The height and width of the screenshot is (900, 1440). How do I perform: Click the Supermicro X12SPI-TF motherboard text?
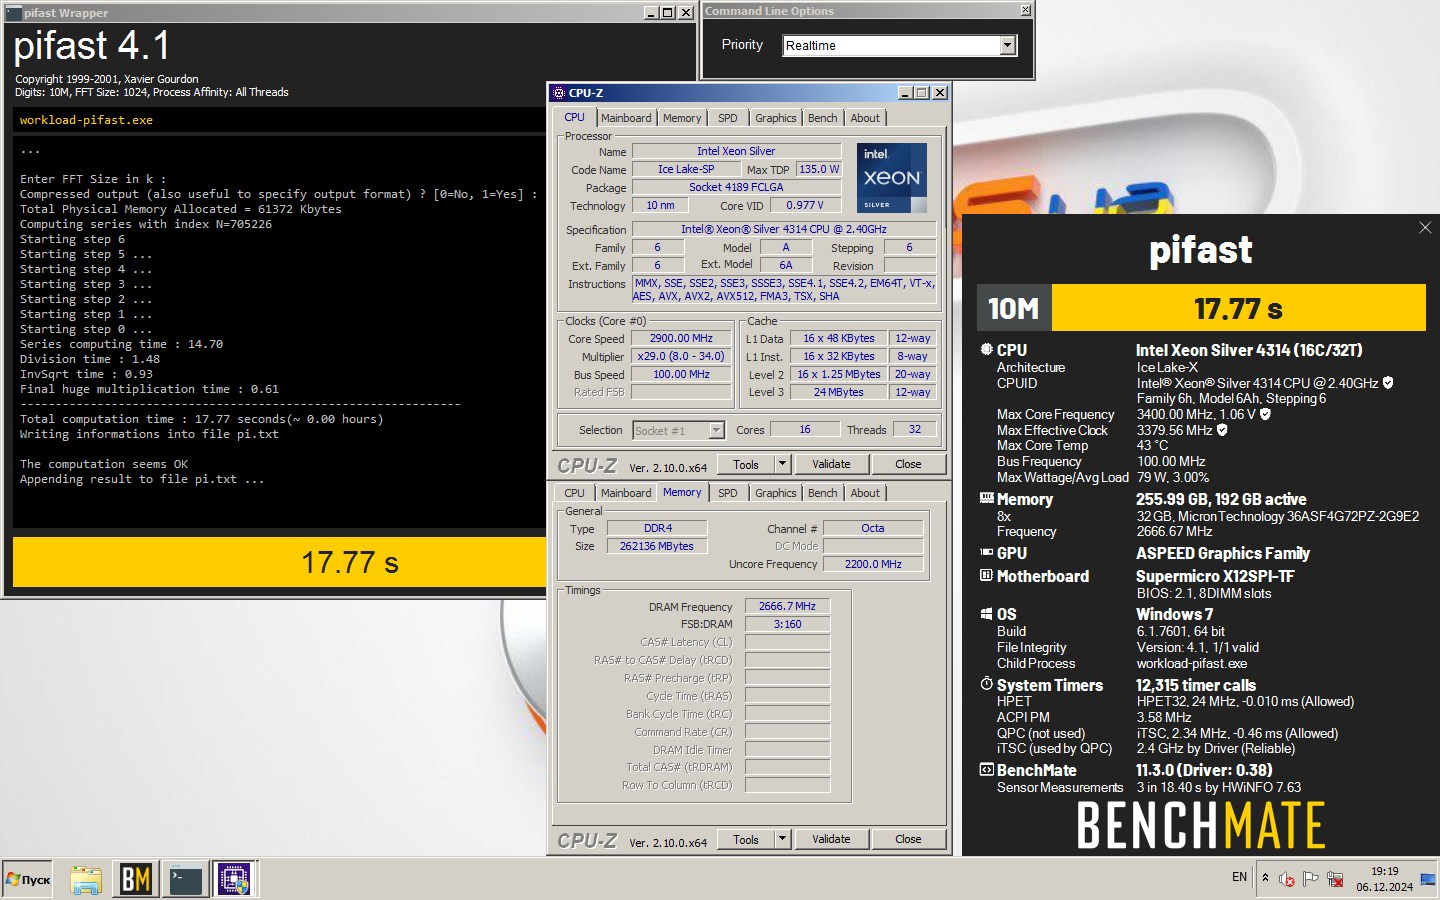click(x=1215, y=576)
